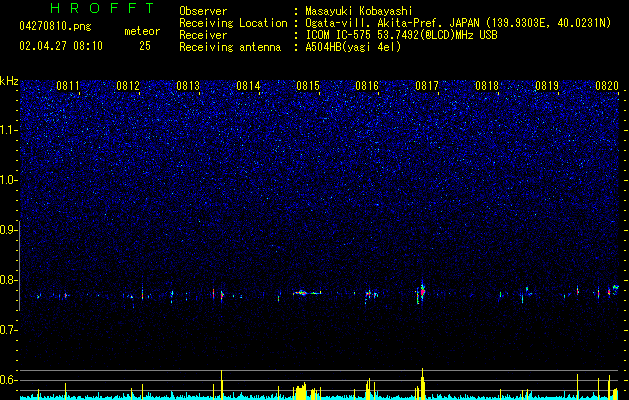Click the gray frequency range bar on left axis
629x400 pixels.
click(19, 266)
